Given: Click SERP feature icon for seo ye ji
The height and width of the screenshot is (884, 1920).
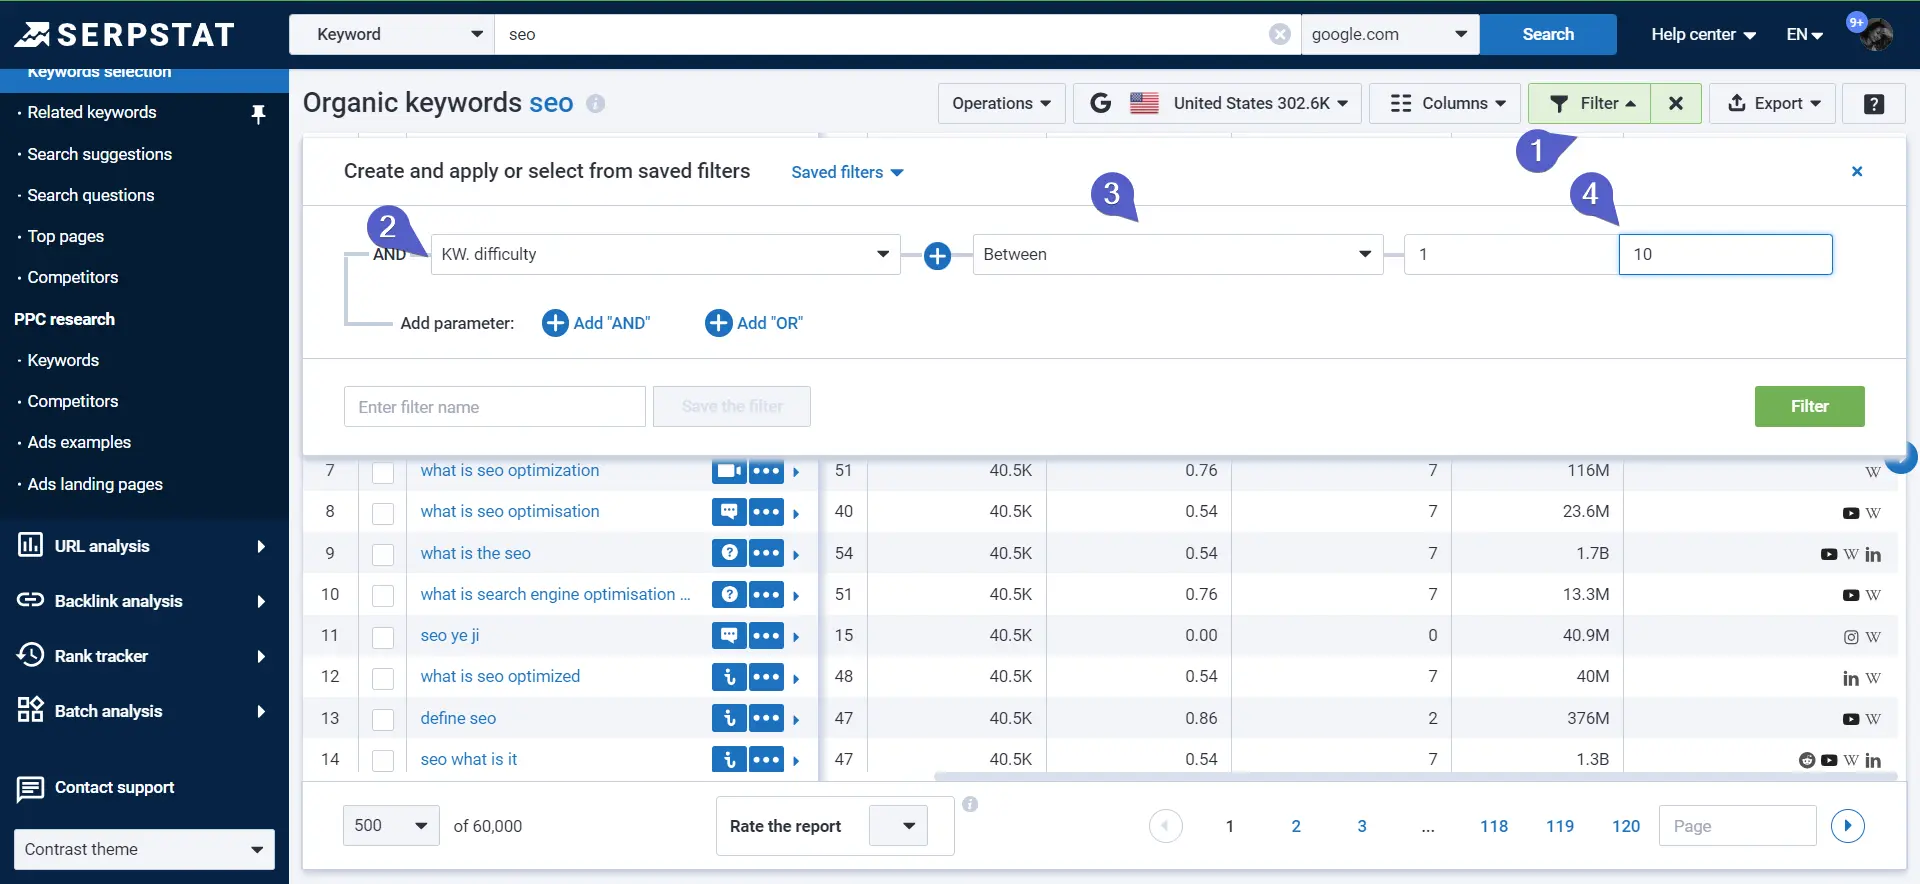Looking at the screenshot, I should [729, 635].
